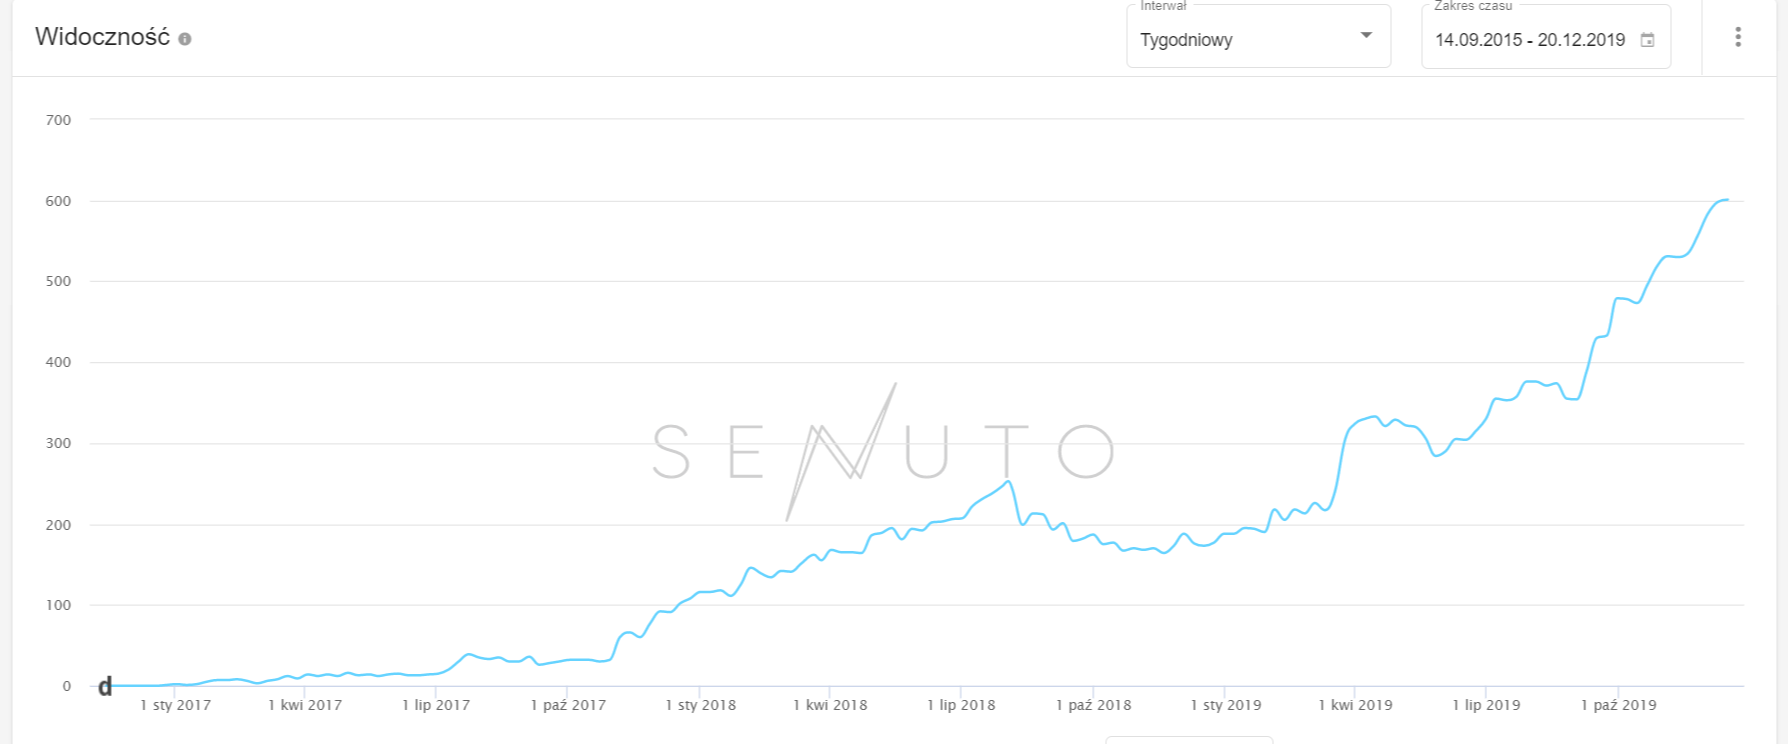Click the '1 lip 2018' axis label
Screen dimensions: 1788x744
point(961,705)
